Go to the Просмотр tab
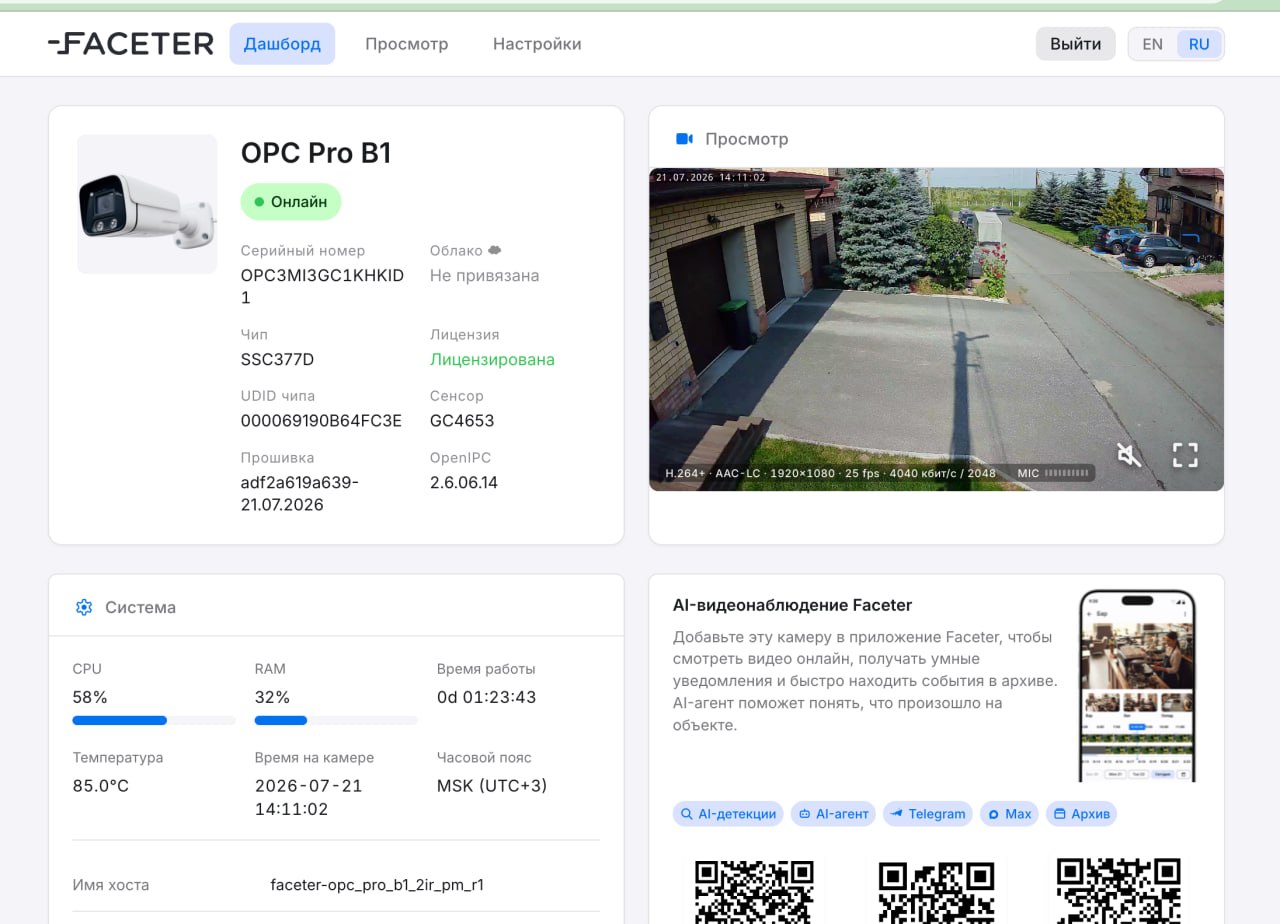 coord(406,44)
